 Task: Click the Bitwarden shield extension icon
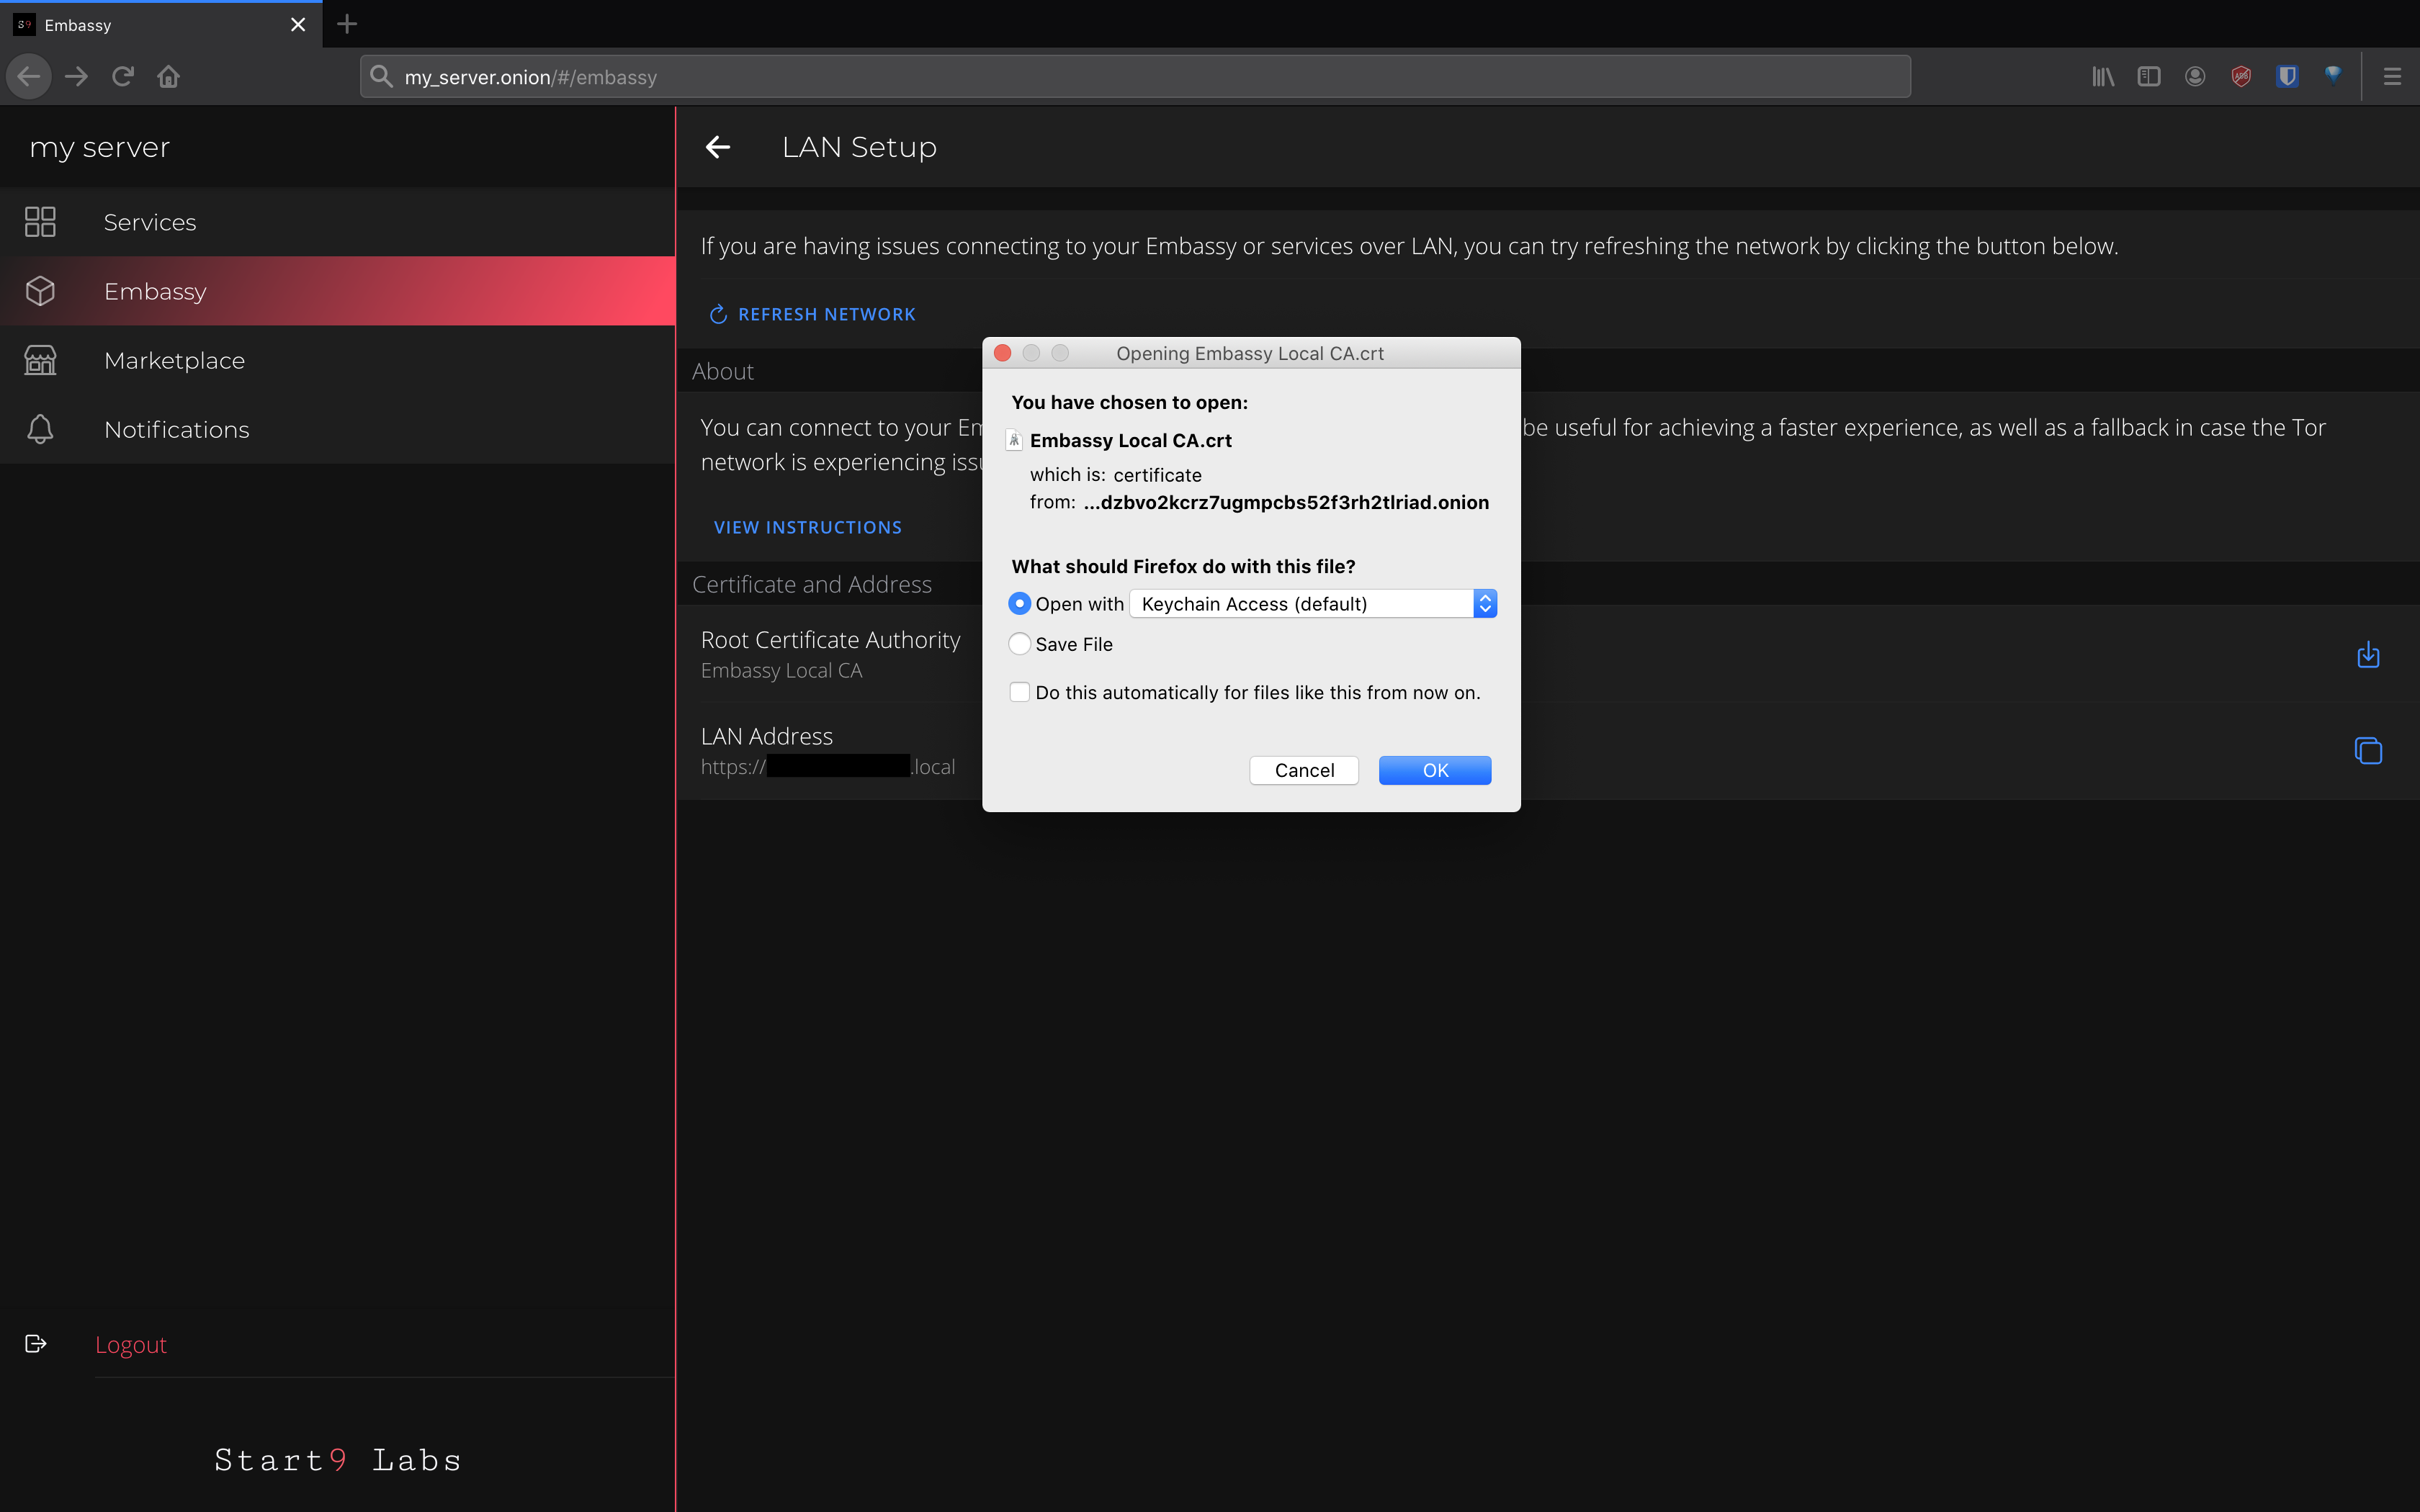2286,76
